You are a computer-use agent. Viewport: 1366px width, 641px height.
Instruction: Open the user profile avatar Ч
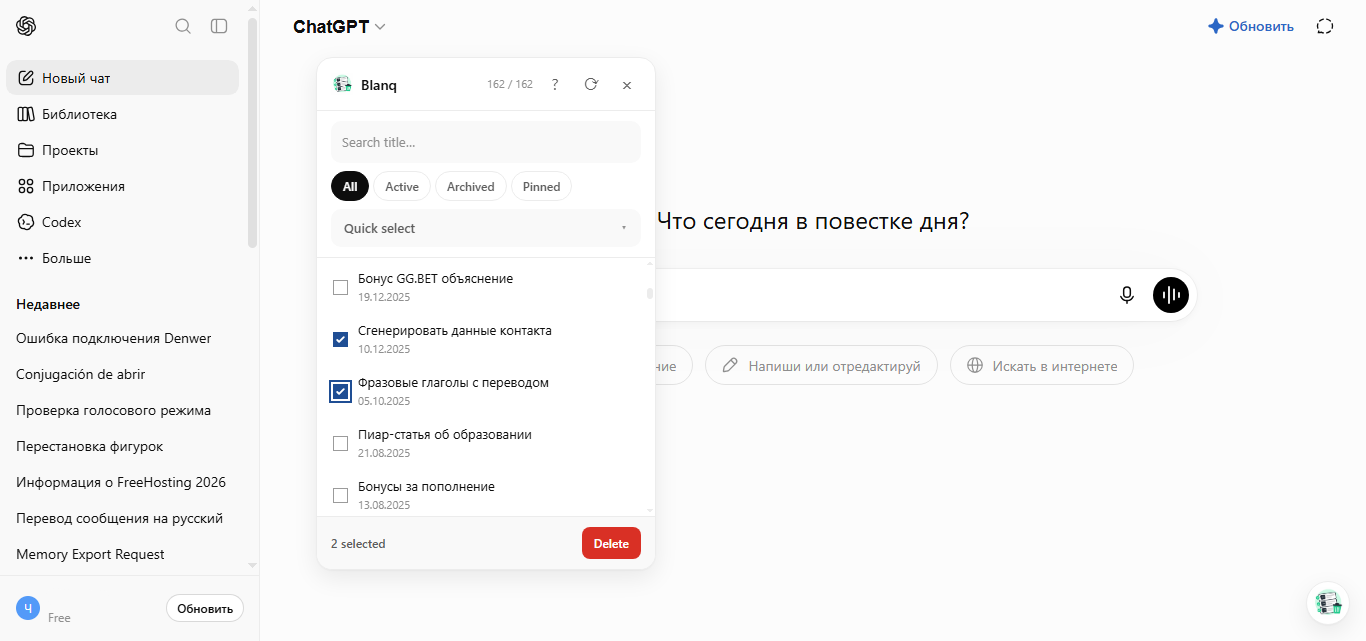point(28,607)
